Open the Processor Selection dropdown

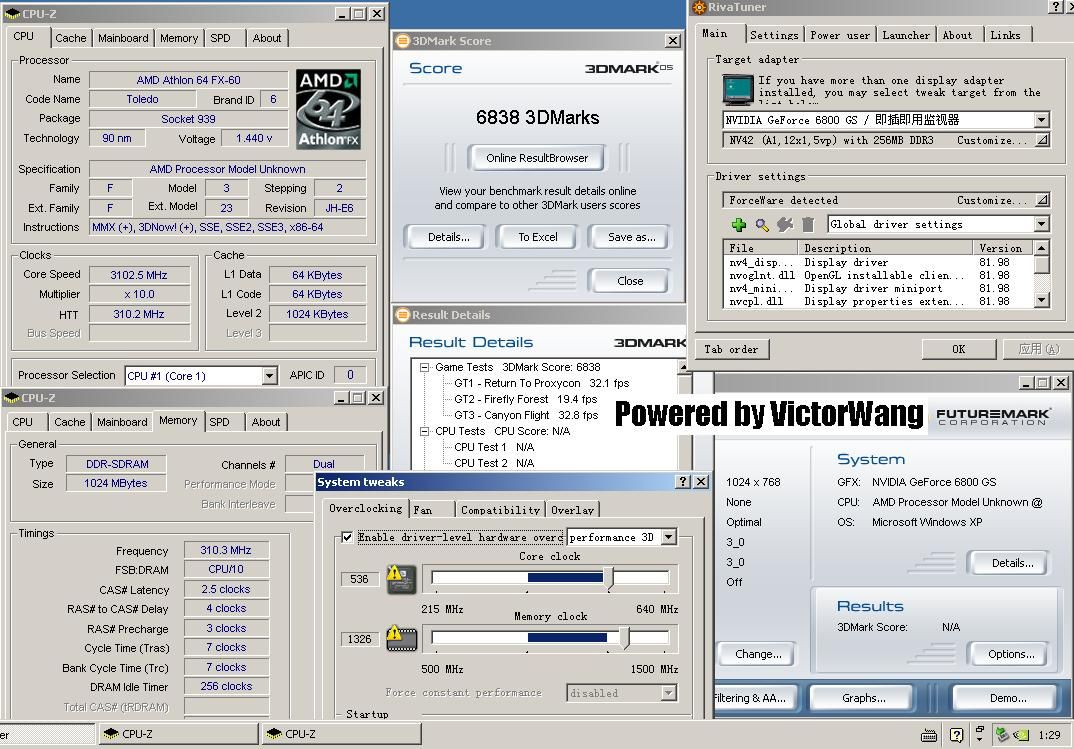269,376
